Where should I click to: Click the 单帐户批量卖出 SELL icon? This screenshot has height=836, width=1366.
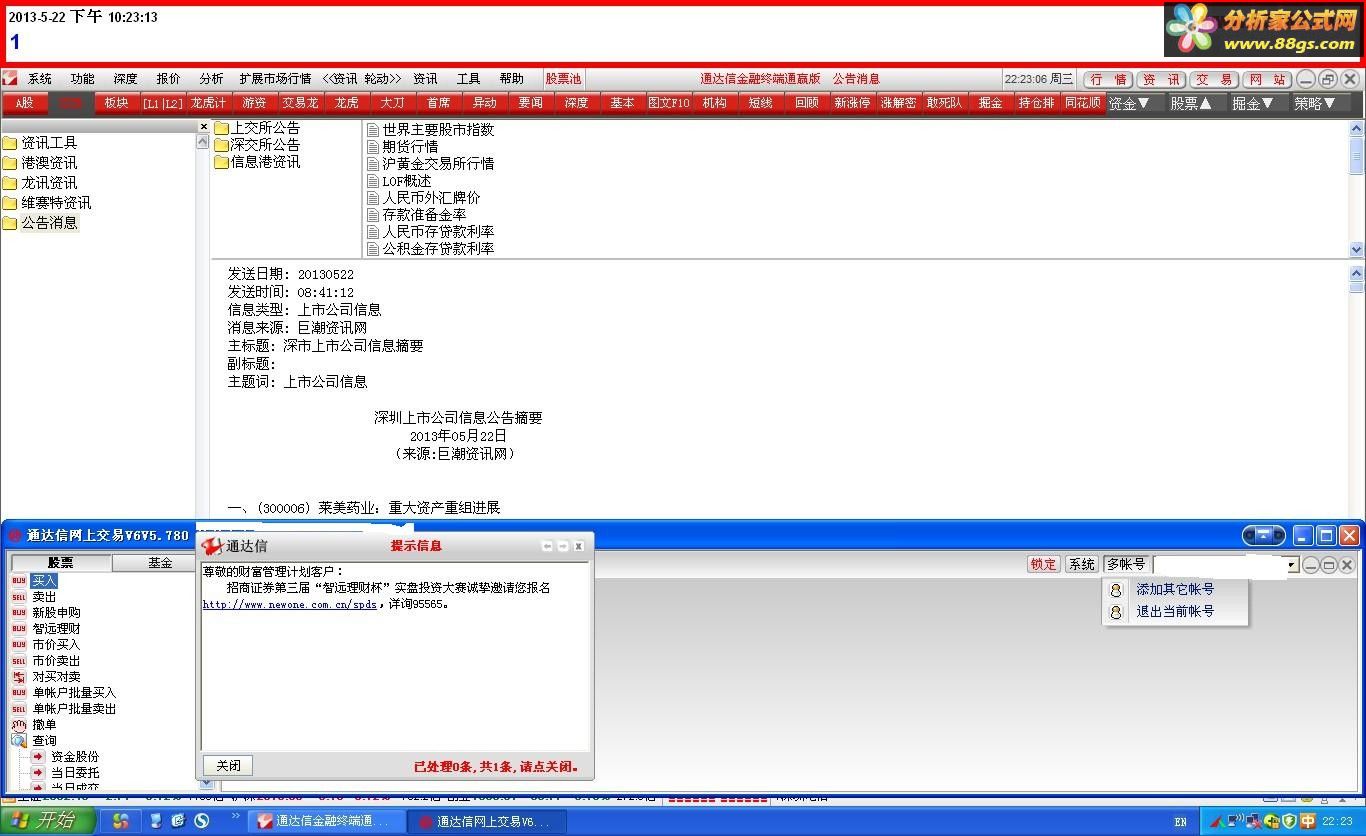pyautogui.click(x=19, y=709)
